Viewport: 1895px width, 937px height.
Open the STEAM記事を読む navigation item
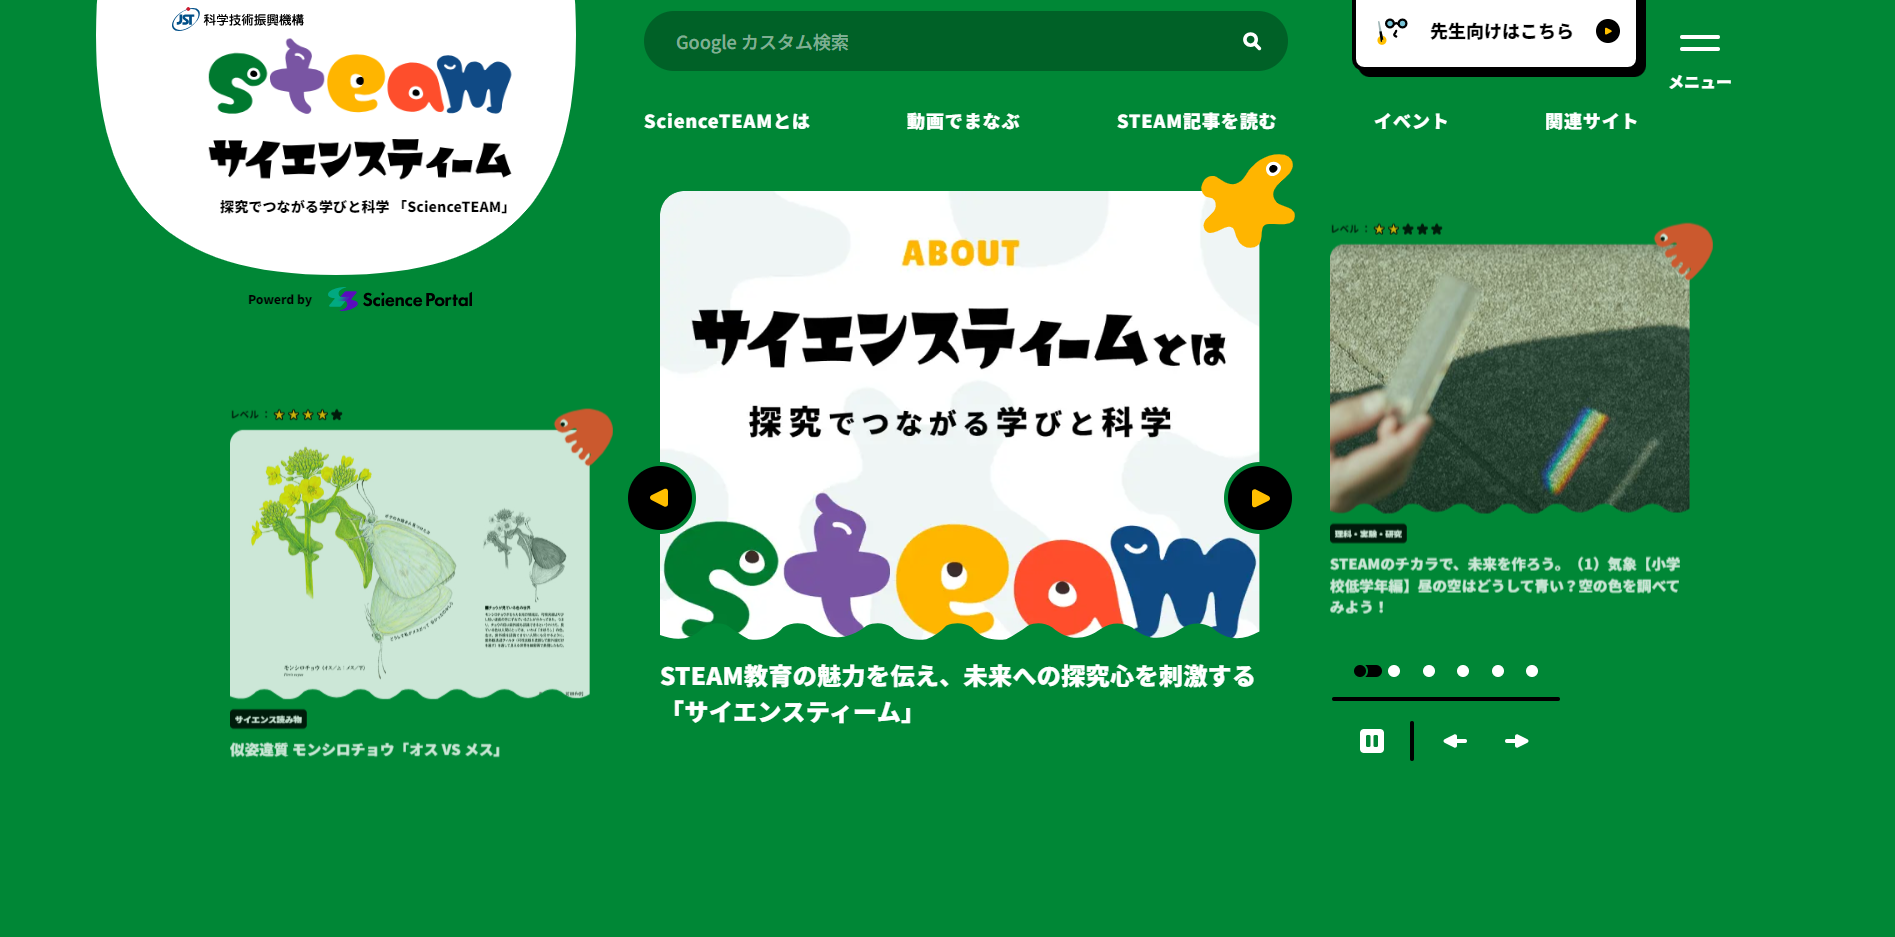[1196, 121]
